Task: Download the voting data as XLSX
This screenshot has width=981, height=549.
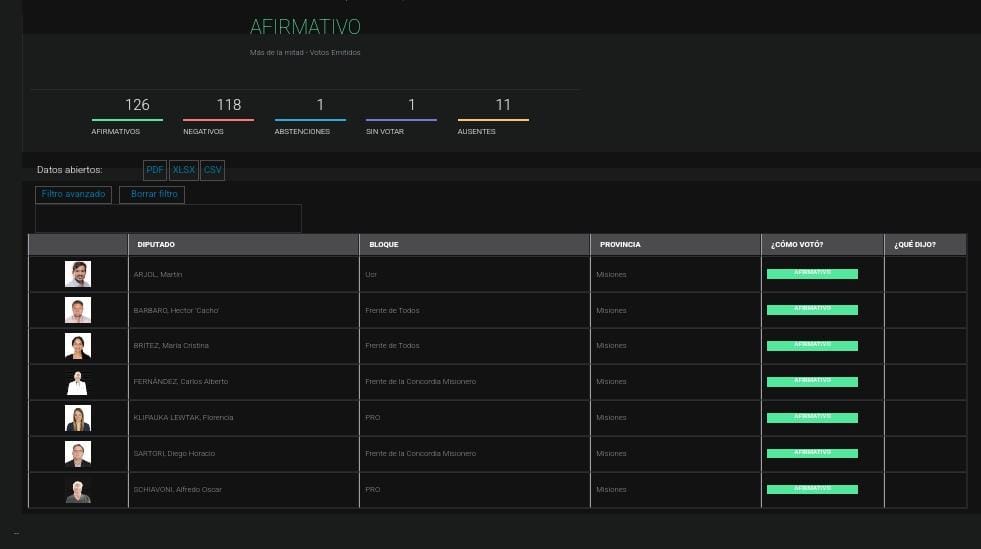Action: coord(183,170)
